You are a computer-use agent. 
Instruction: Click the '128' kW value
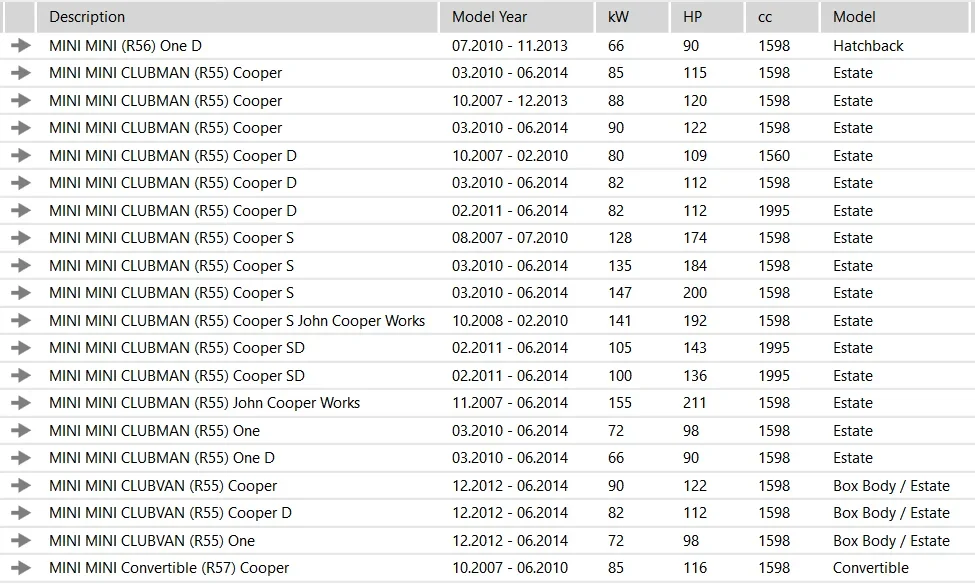coord(620,238)
